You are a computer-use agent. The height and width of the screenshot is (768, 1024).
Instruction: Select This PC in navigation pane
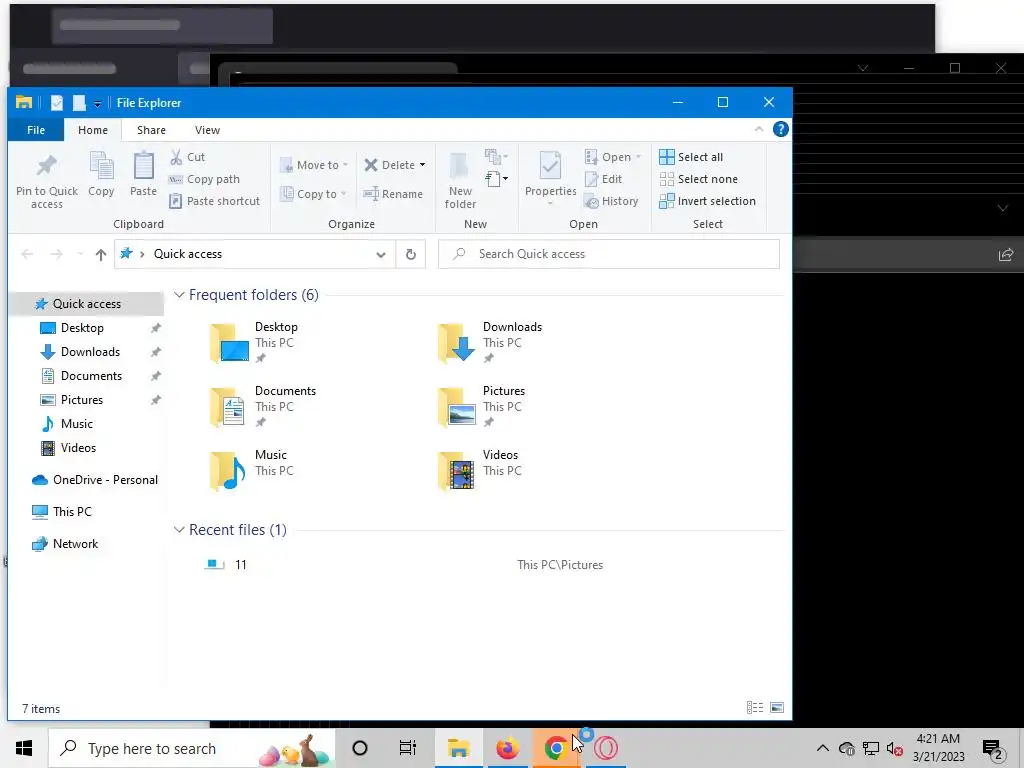tap(72, 512)
